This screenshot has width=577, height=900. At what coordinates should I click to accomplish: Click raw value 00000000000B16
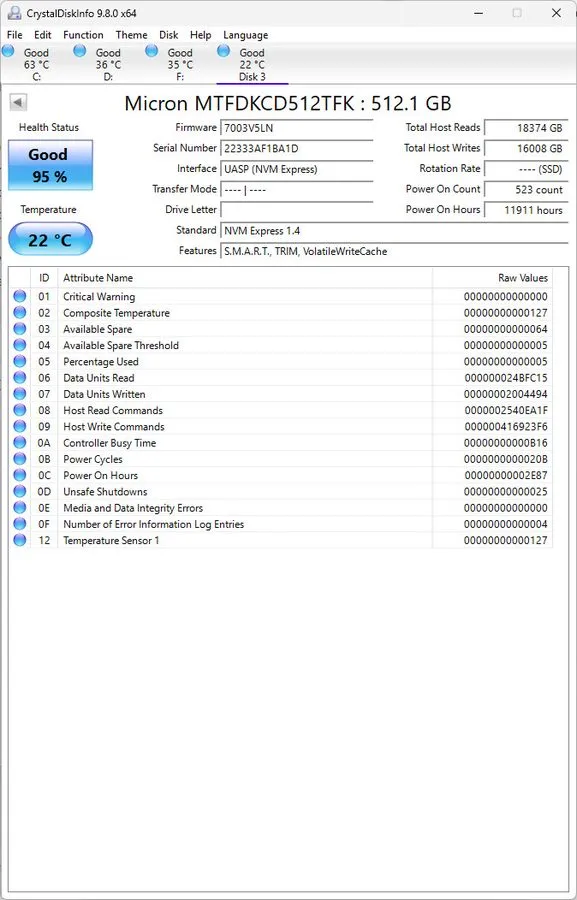506,443
